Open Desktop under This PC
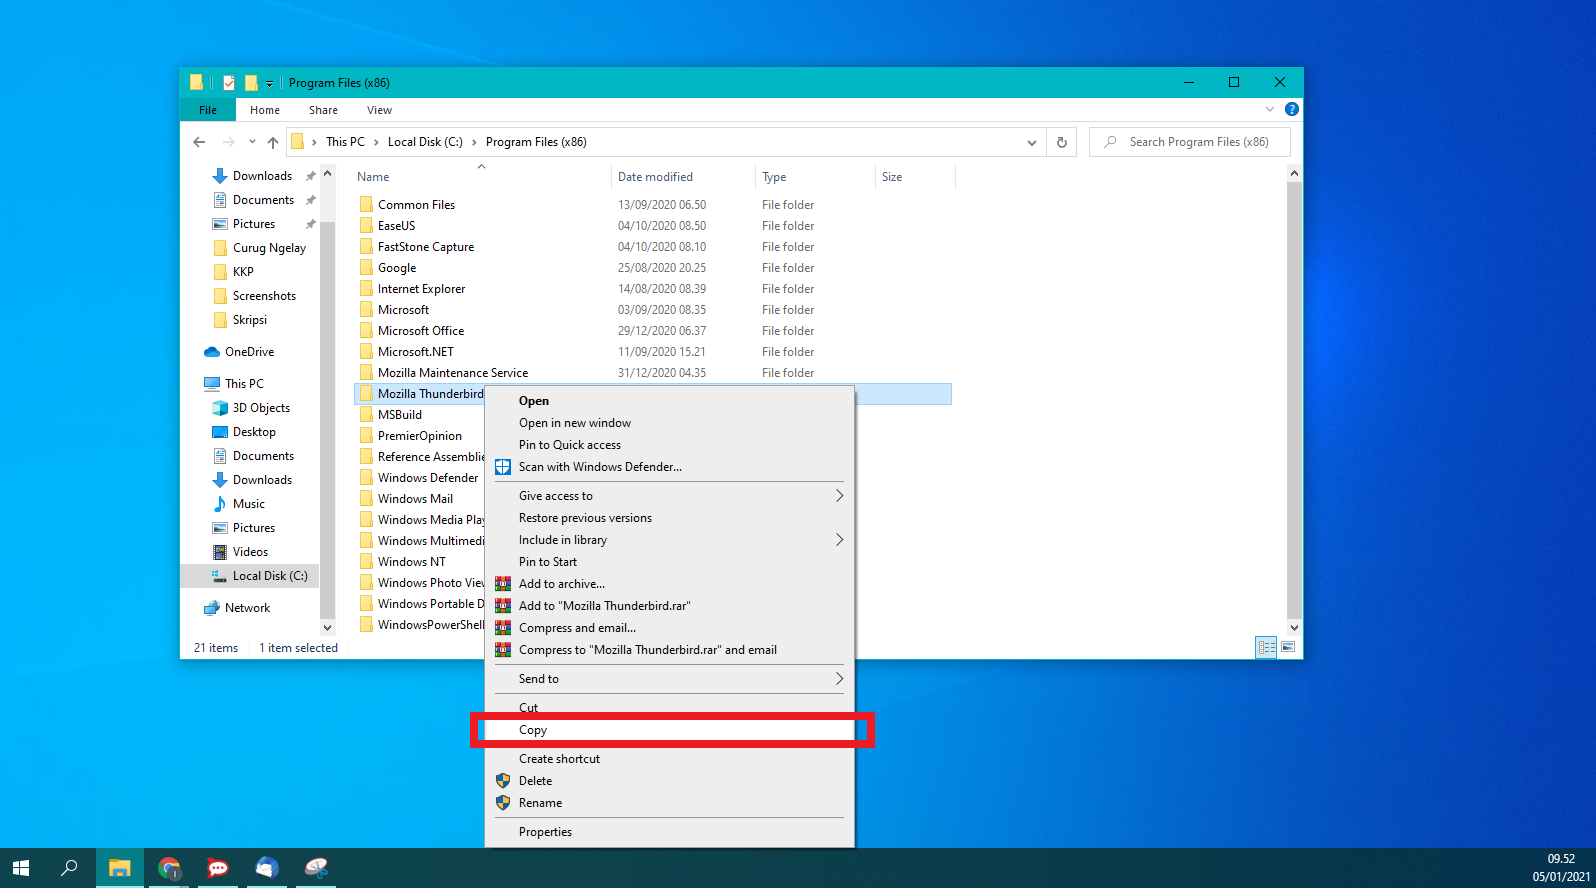 (254, 432)
